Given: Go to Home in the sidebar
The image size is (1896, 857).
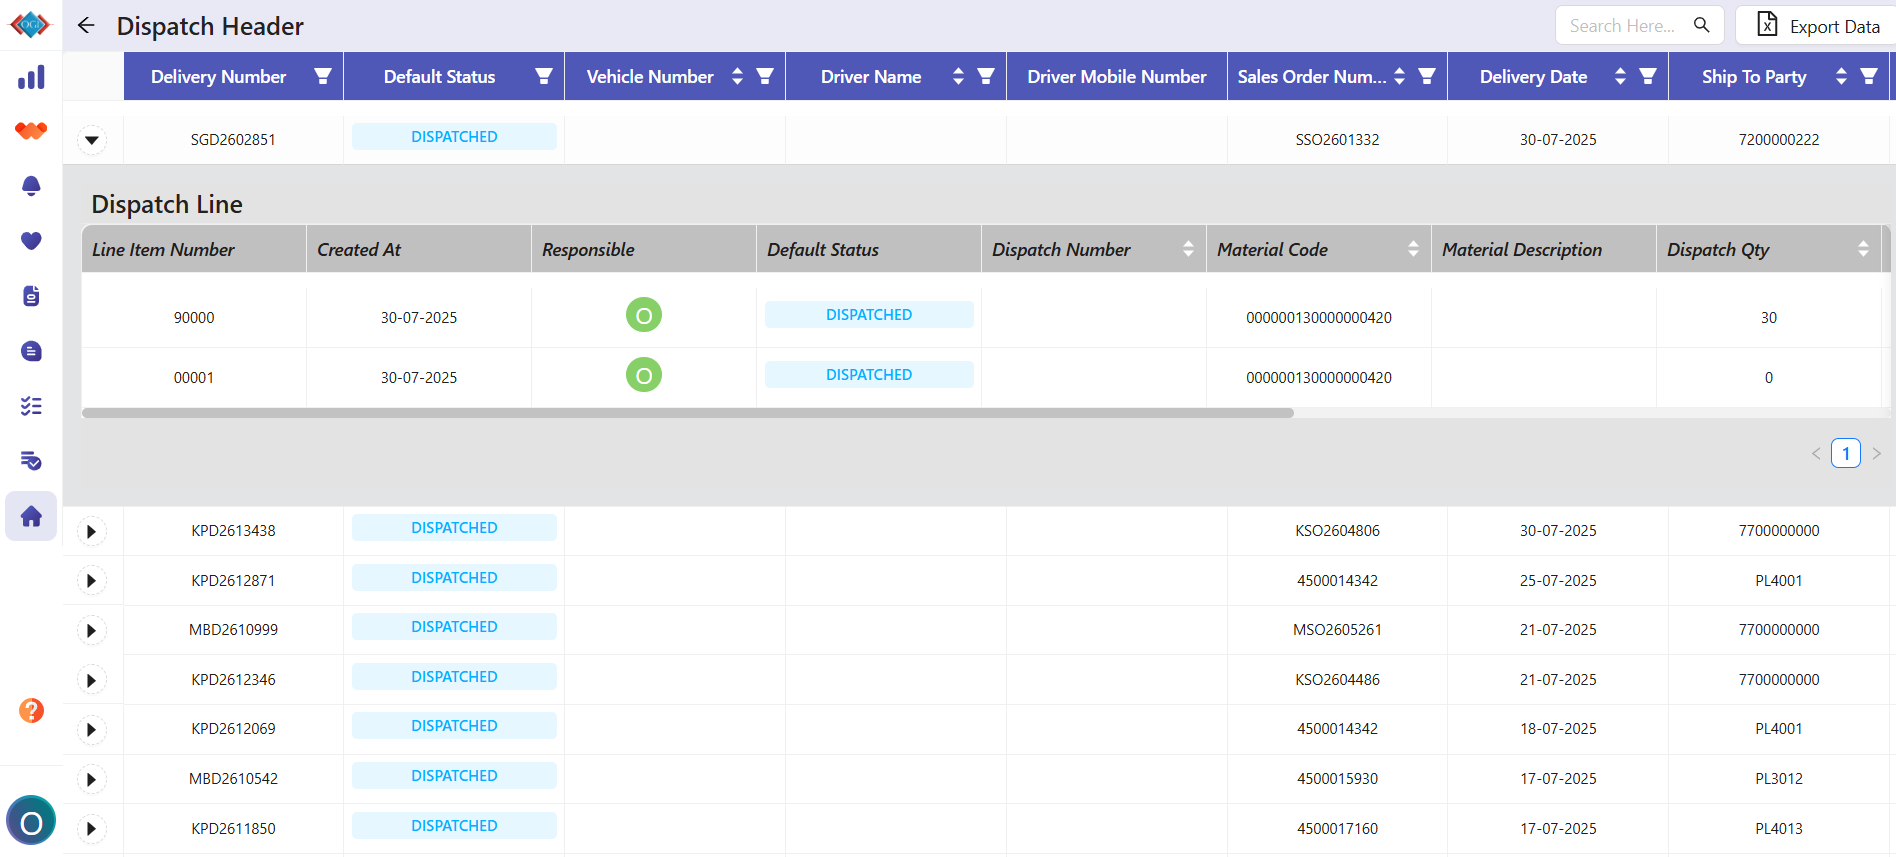Looking at the screenshot, I should tap(31, 516).
